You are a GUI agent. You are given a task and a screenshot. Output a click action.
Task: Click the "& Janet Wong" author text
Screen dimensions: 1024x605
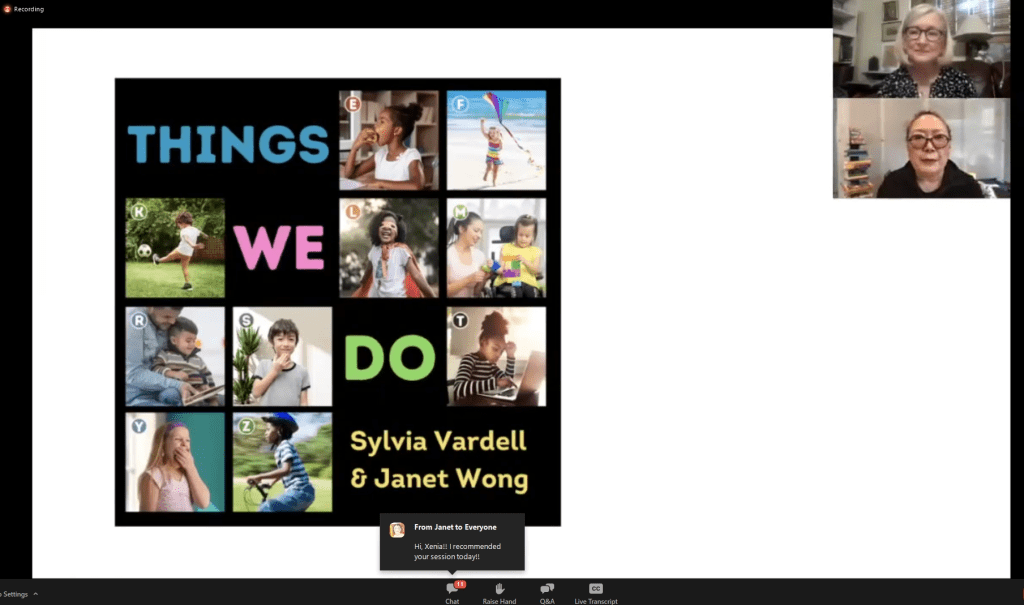pyautogui.click(x=439, y=478)
